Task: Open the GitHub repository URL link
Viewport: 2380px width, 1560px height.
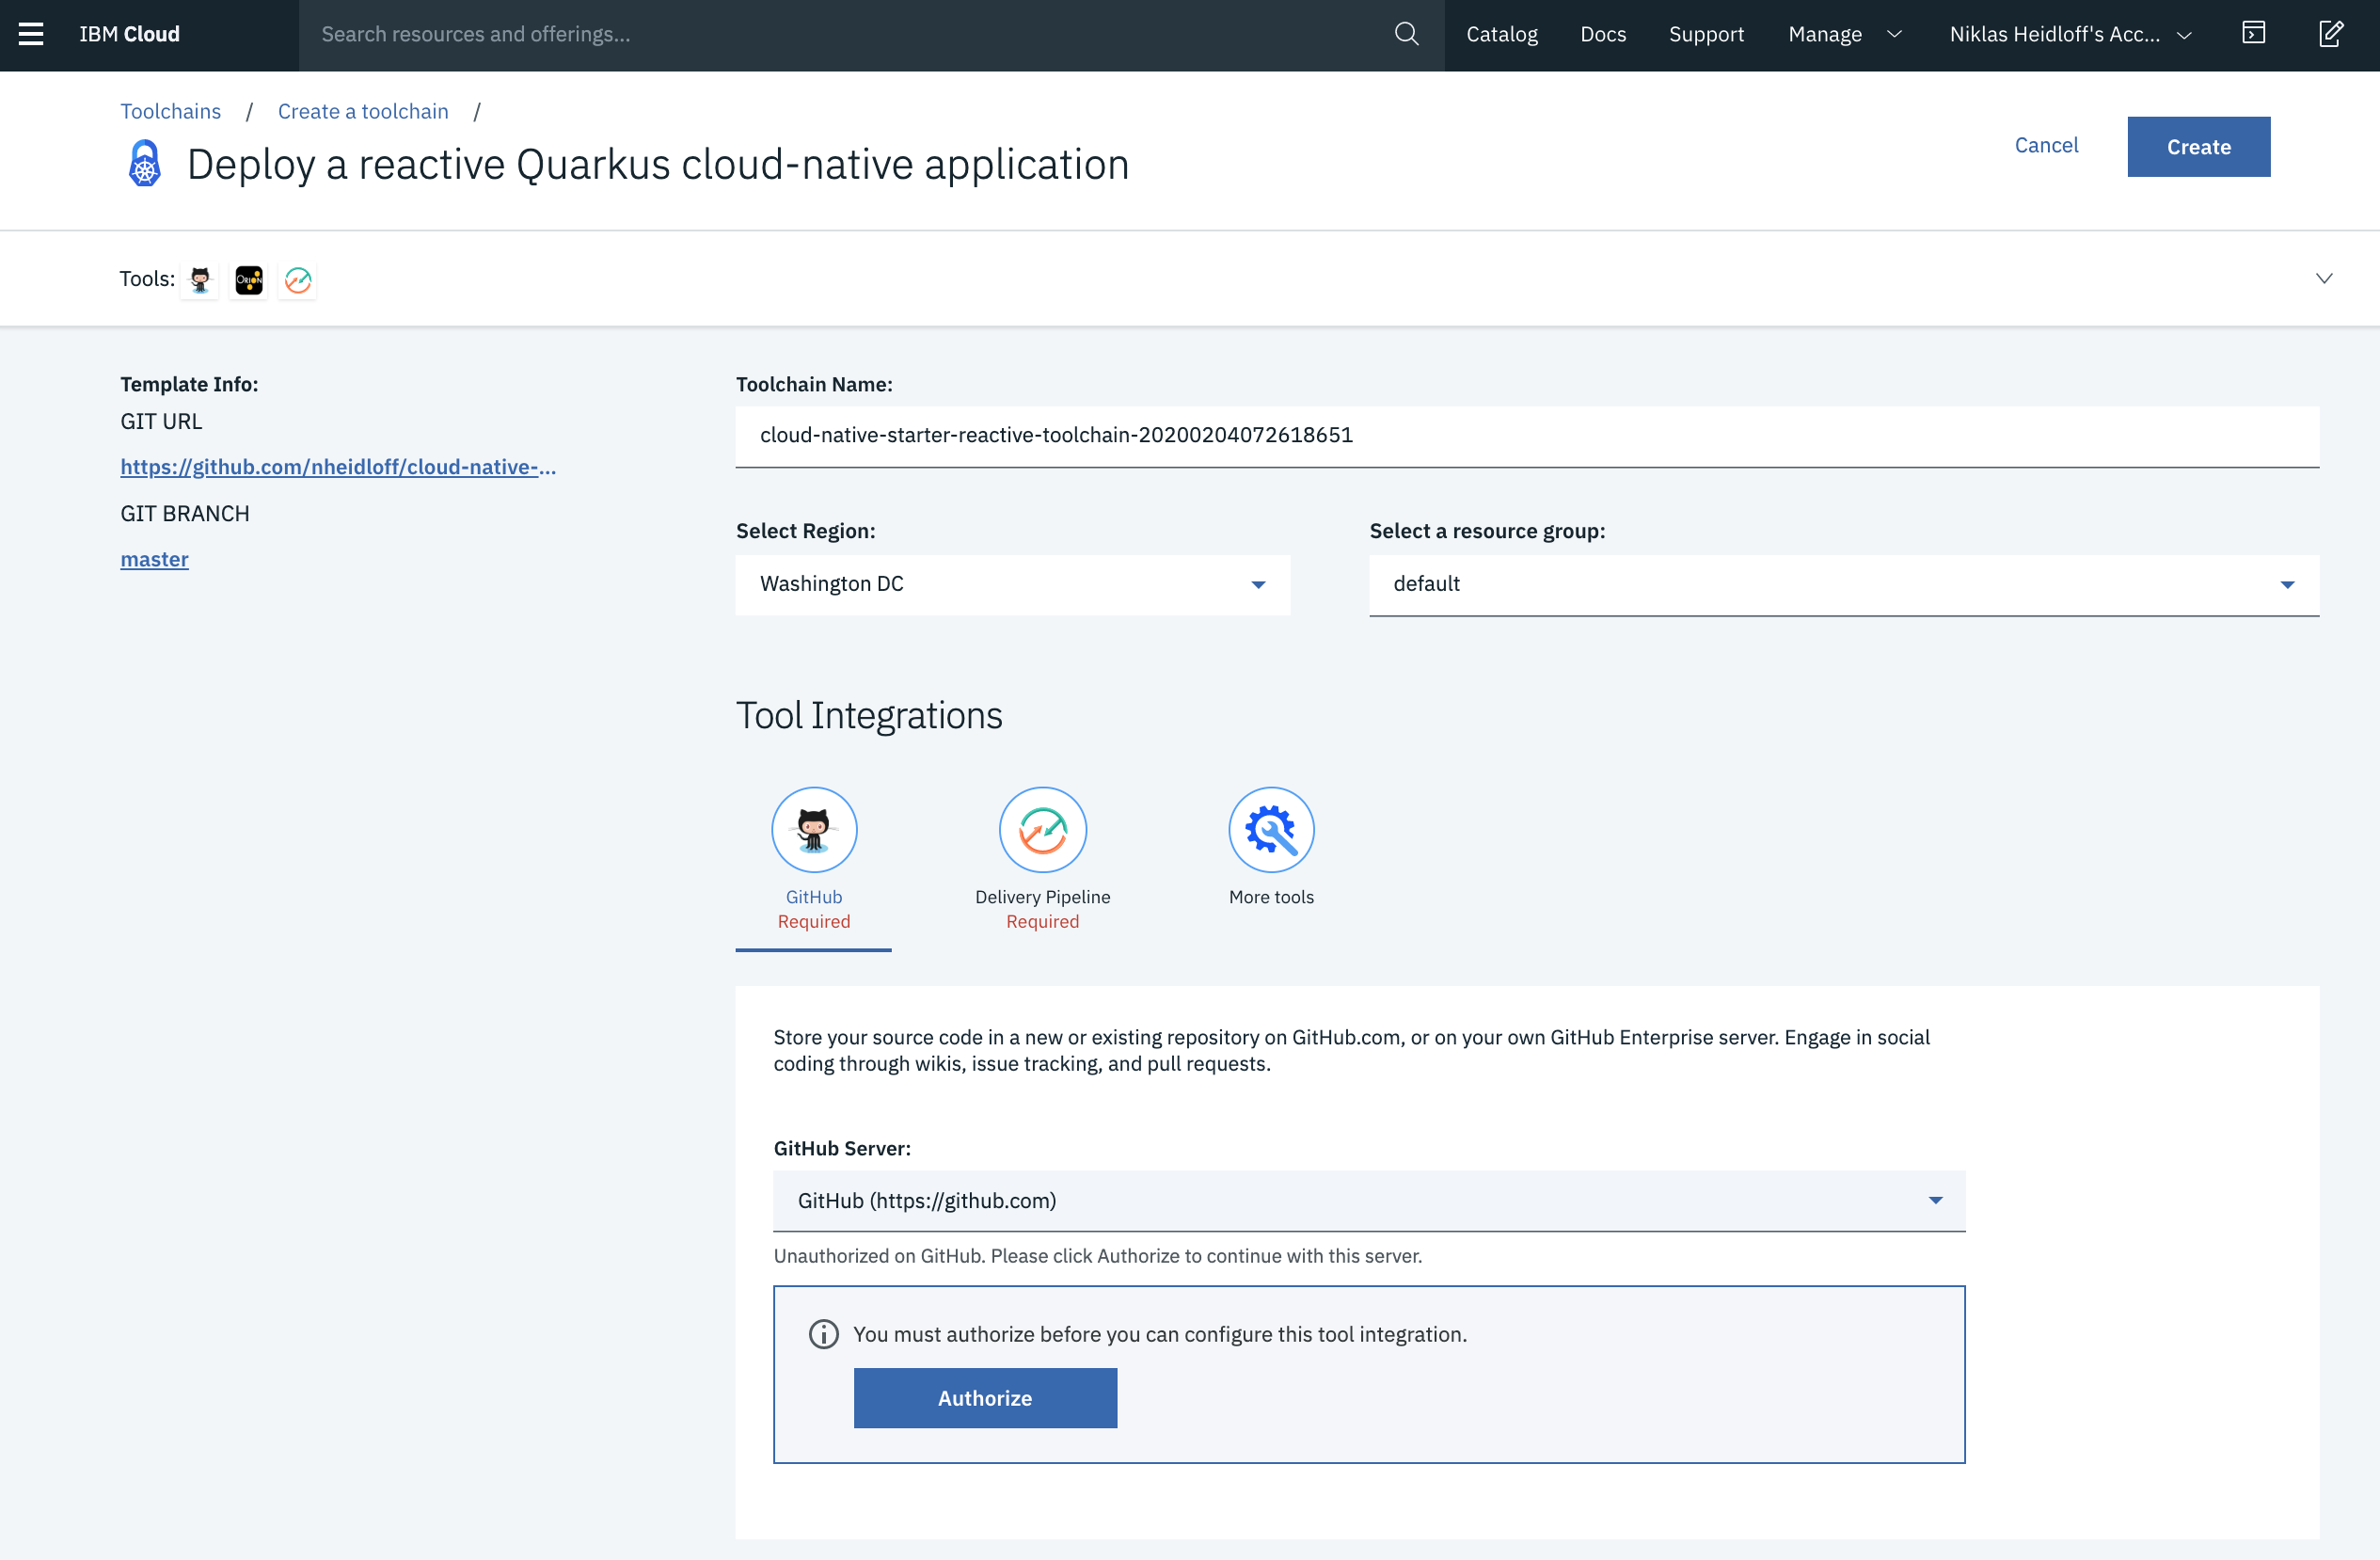Action: 338,467
